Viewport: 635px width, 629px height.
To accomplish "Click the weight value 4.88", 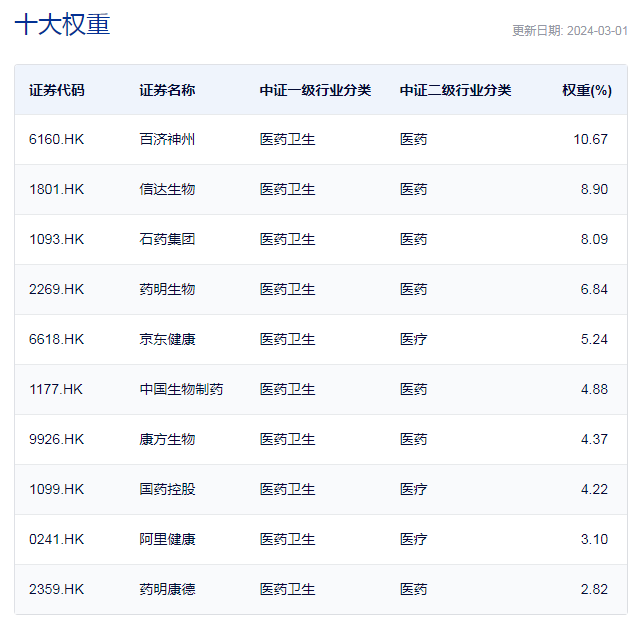I will (594, 389).
